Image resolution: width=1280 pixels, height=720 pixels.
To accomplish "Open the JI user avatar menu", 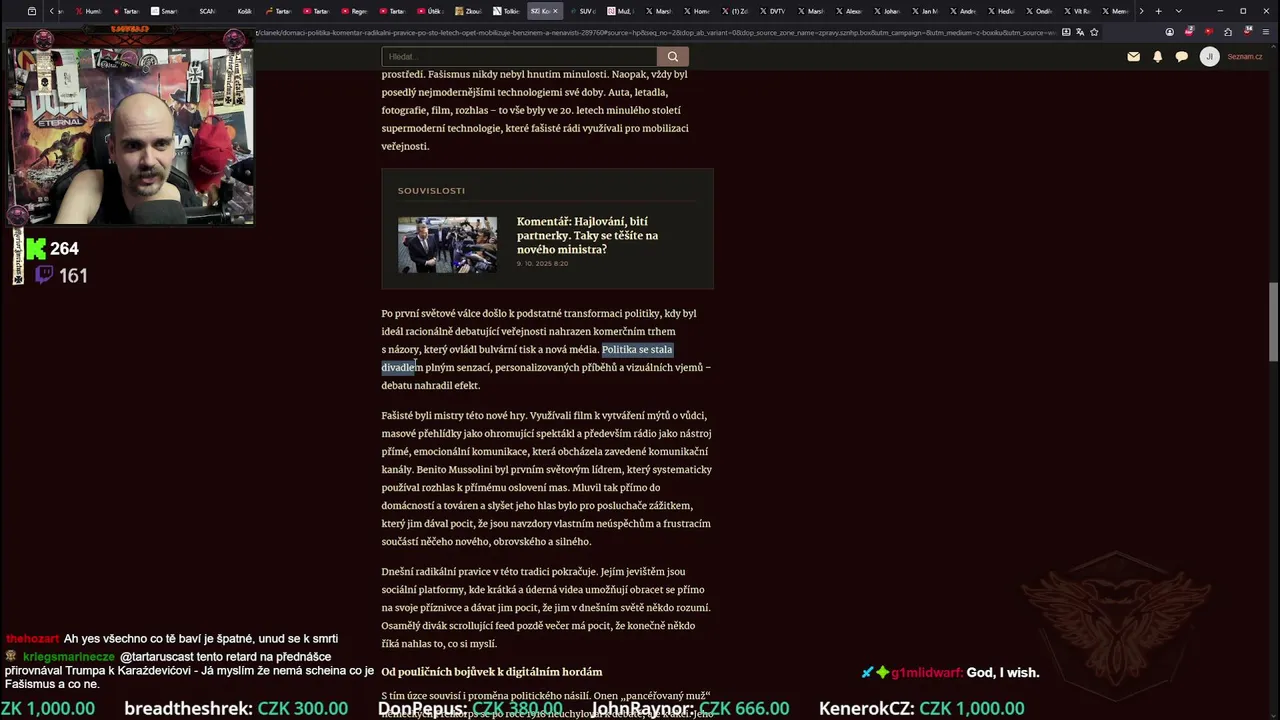I will (x=1209, y=57).
